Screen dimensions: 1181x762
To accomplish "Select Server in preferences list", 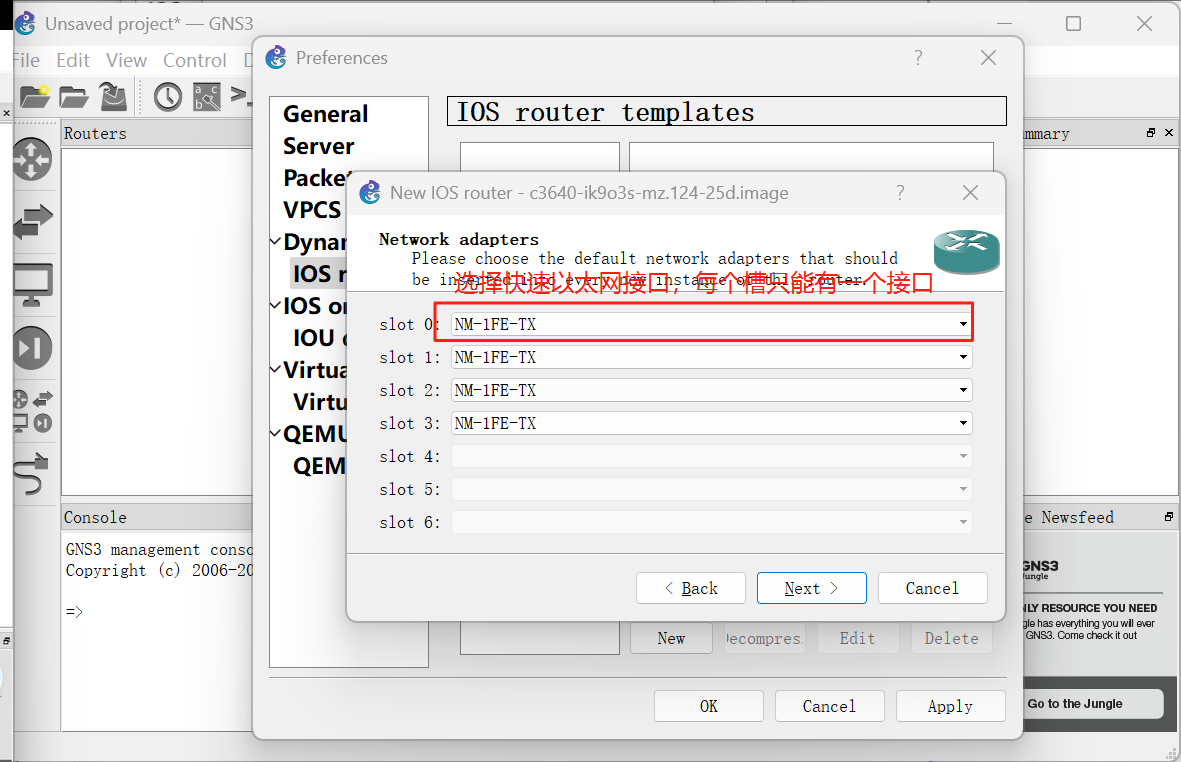I will 319,146.
